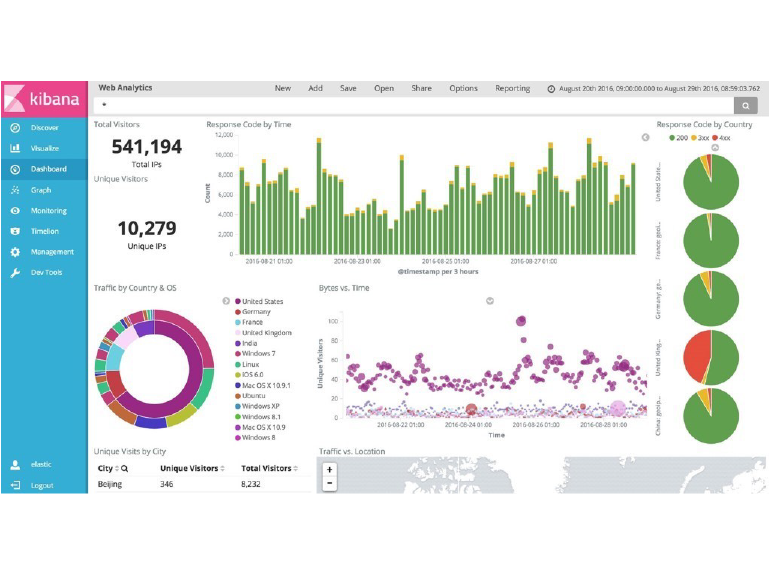Viewport: 770px width, 580px height.
Task: Click Save in the top menu
Action: [348, 88]
